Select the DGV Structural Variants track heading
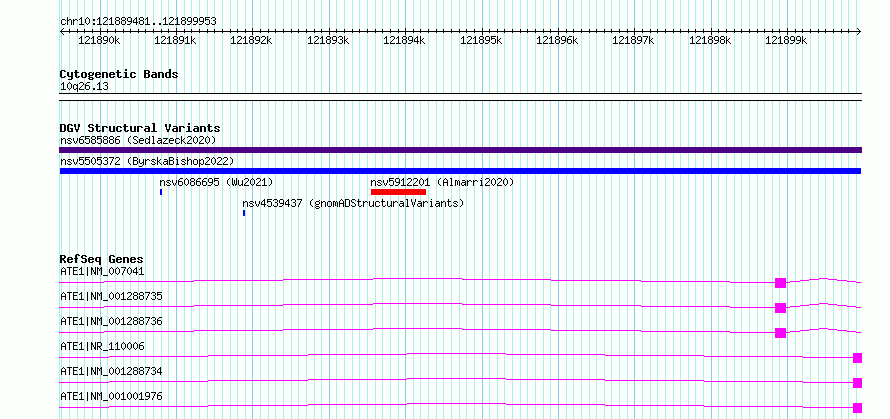Viewport: 890px width, 419px height. (x=140, y=128)
